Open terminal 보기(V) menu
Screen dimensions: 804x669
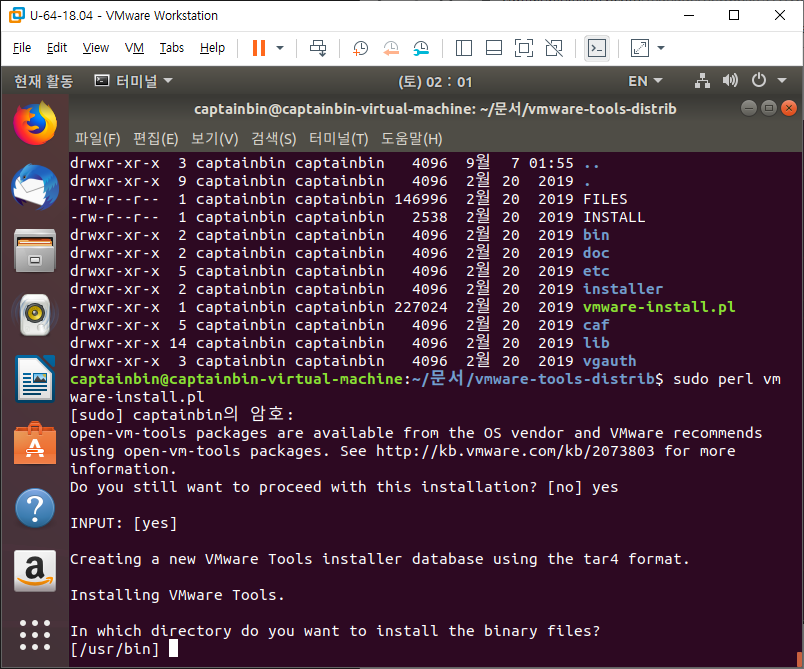pos(214,139)
